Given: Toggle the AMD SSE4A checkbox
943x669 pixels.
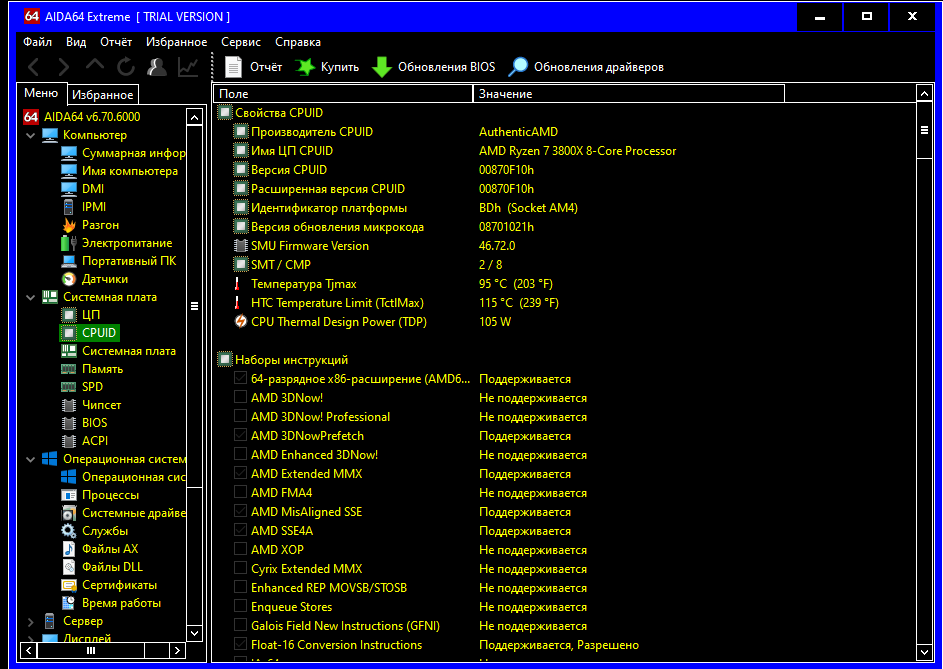Looking at the screenshot, I should (x=240, y=531).
